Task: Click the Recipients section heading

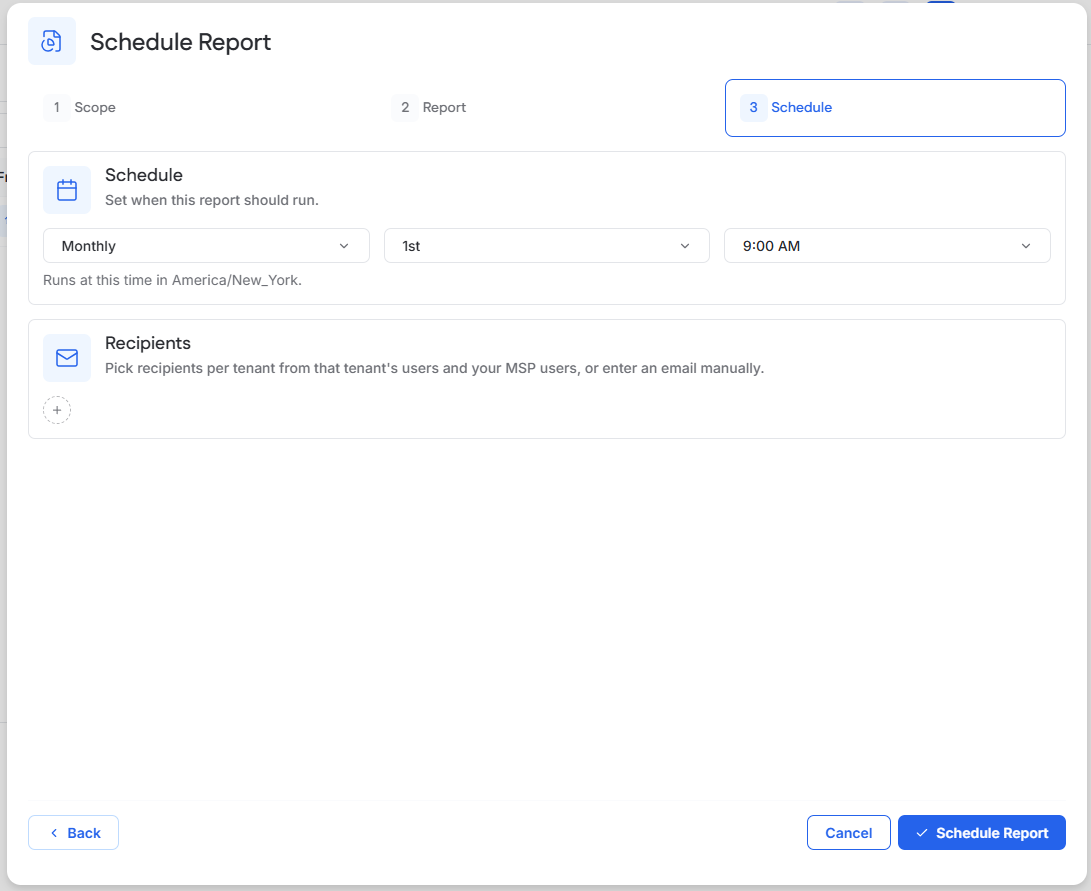Action: click(148, 343)
